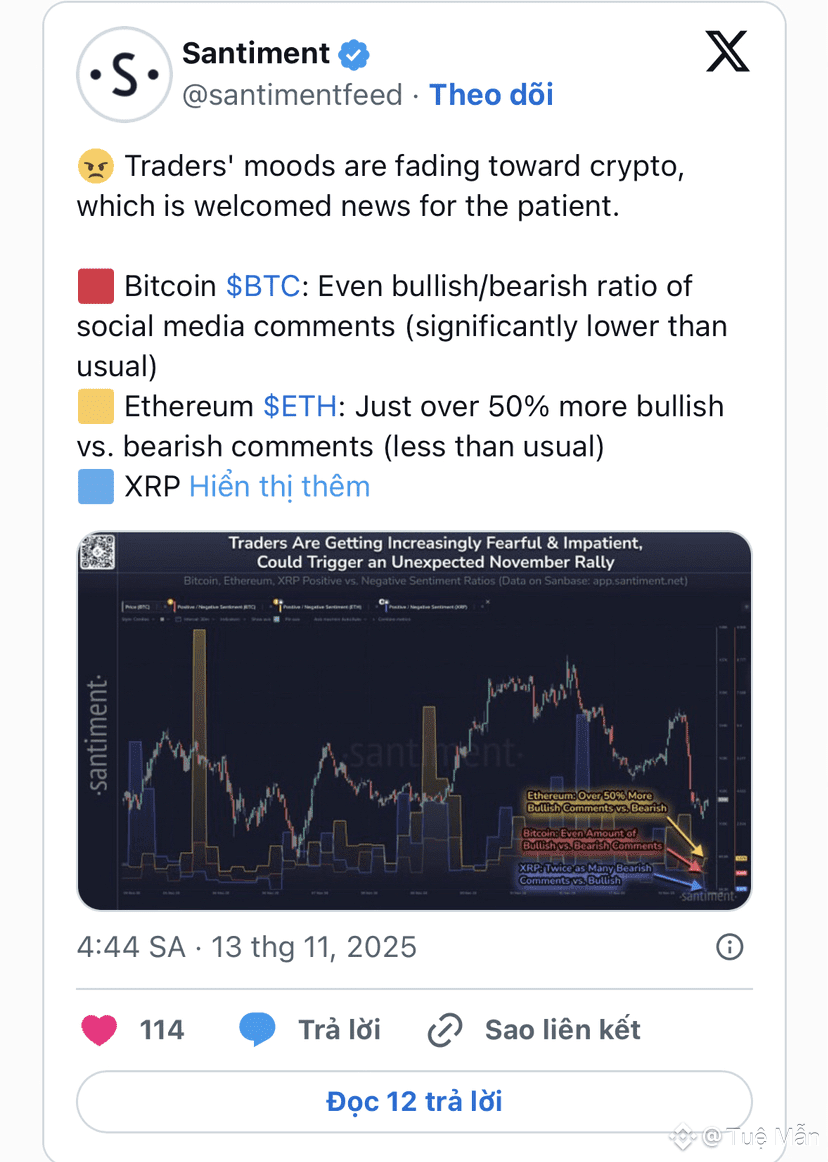Open the $ETH cashtag

(300, 406)
